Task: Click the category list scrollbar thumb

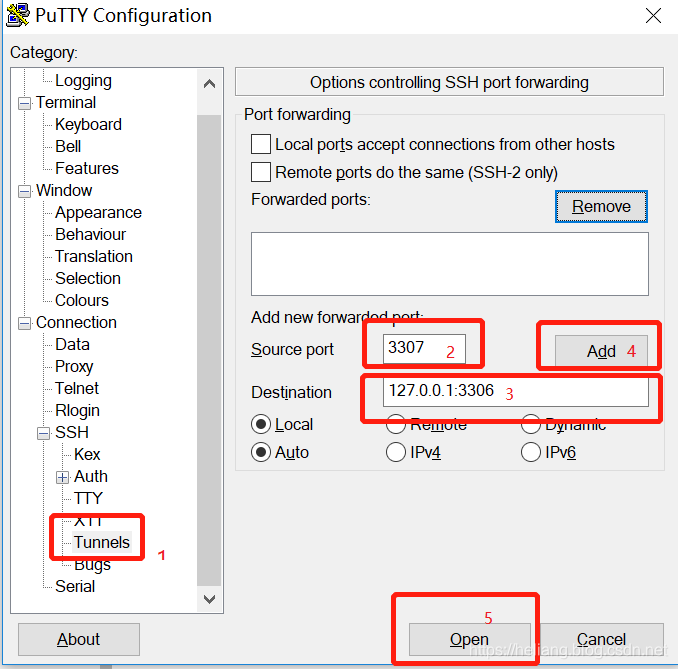Action: pyautogui.click(x=209, y=350)
